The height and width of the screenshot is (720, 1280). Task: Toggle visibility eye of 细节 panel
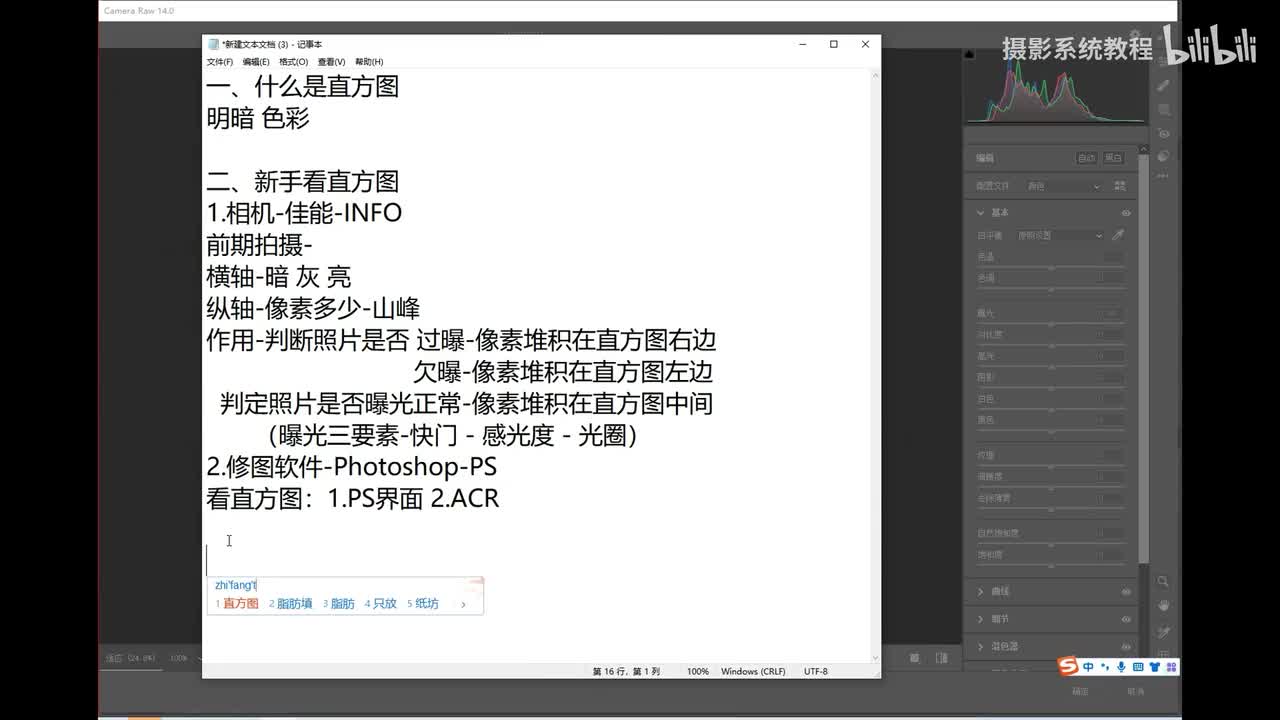tap(1126, 619)
